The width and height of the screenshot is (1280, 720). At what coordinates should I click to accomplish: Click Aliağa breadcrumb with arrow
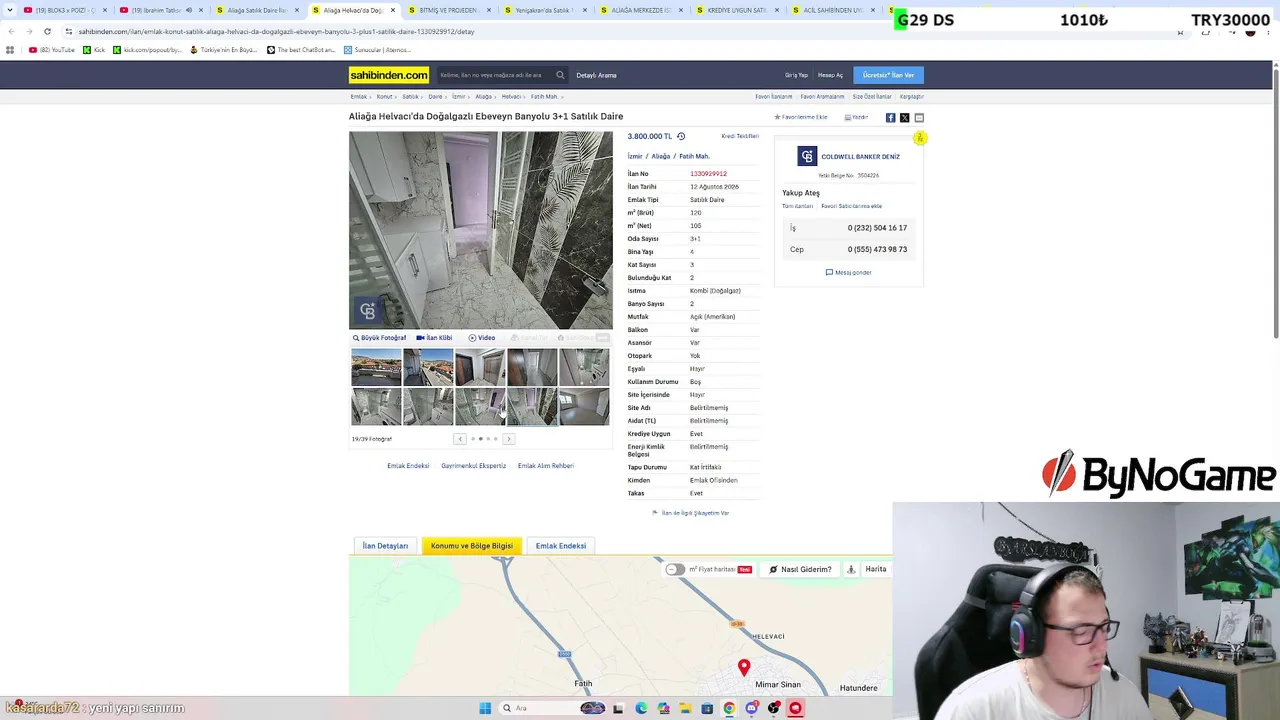[x=484, y=97]
